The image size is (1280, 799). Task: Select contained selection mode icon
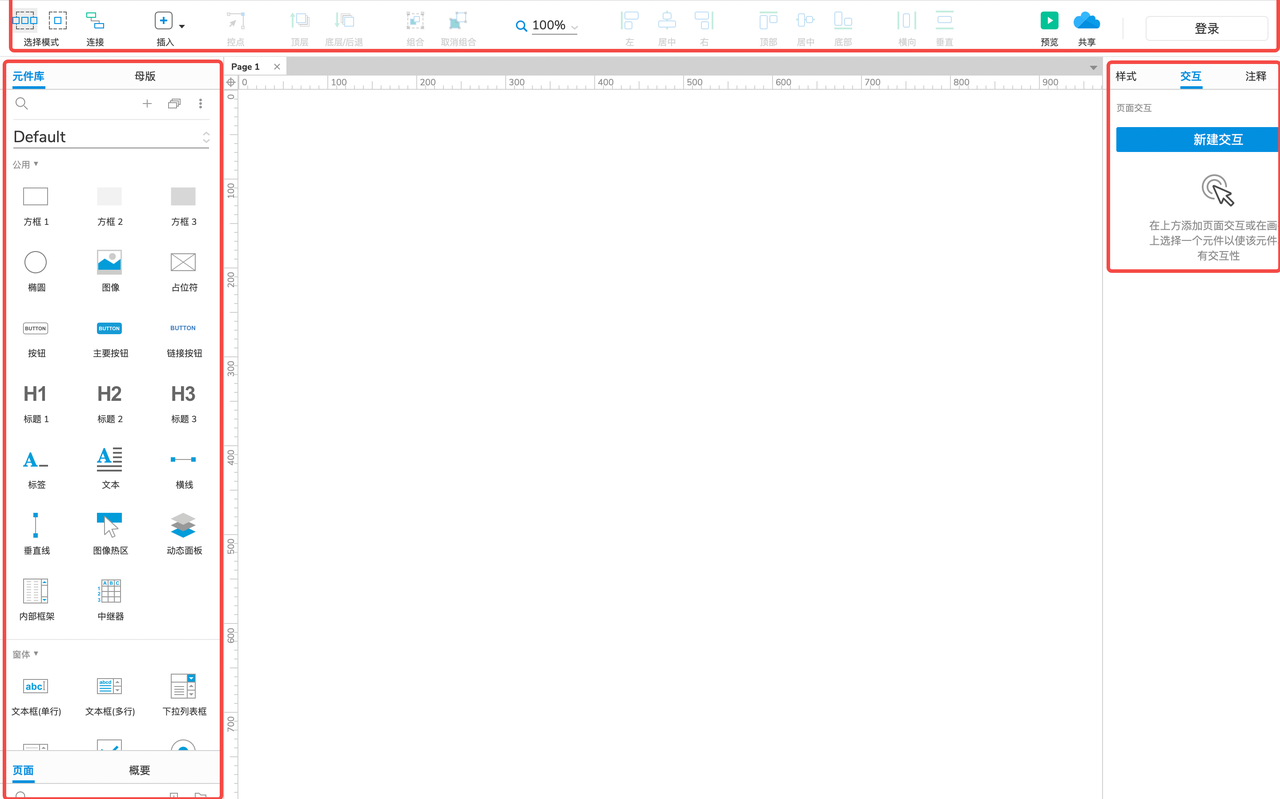tap(58, 20)
